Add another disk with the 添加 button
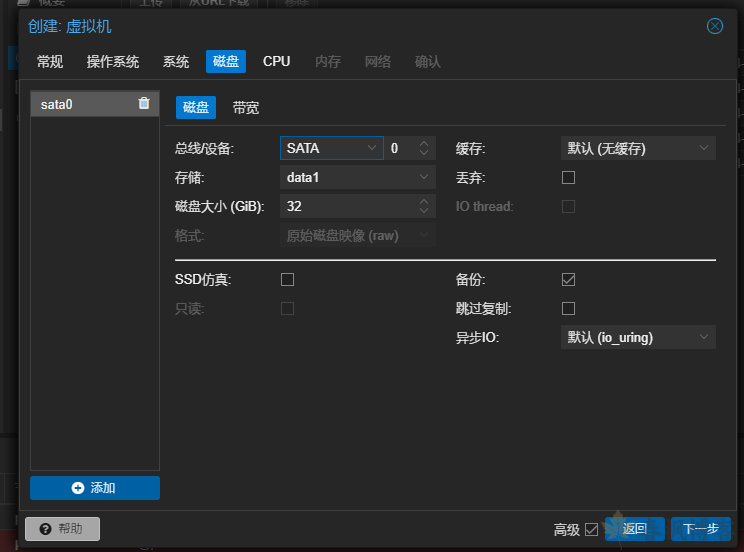Viewport: 744px width, 552px height. tap(95, 488)
